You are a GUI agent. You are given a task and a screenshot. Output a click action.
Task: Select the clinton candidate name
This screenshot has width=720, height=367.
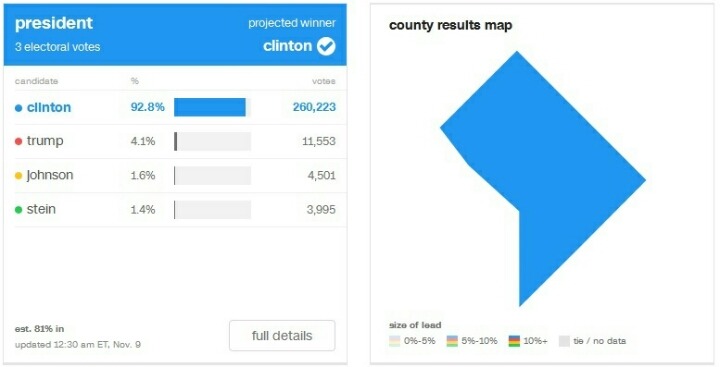(49, 107)
